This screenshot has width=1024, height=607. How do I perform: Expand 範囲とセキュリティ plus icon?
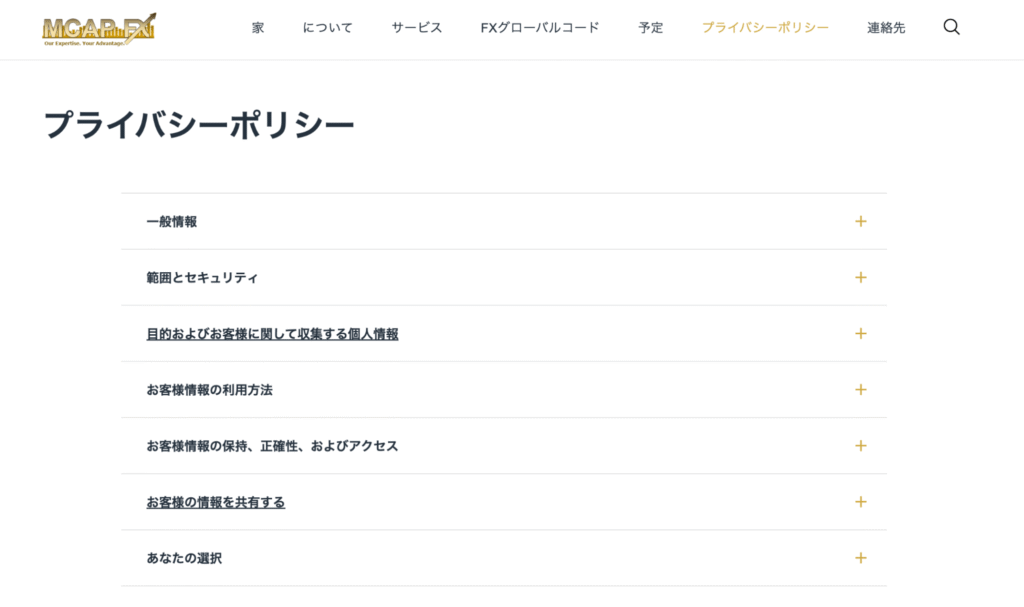tap(861, 278)
